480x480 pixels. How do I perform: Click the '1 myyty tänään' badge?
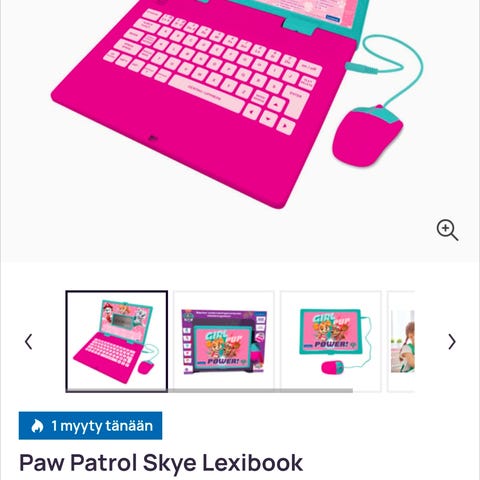90,426
